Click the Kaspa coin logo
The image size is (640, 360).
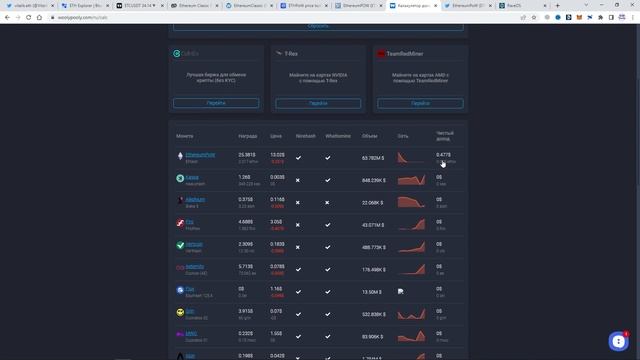pos(180,178)
